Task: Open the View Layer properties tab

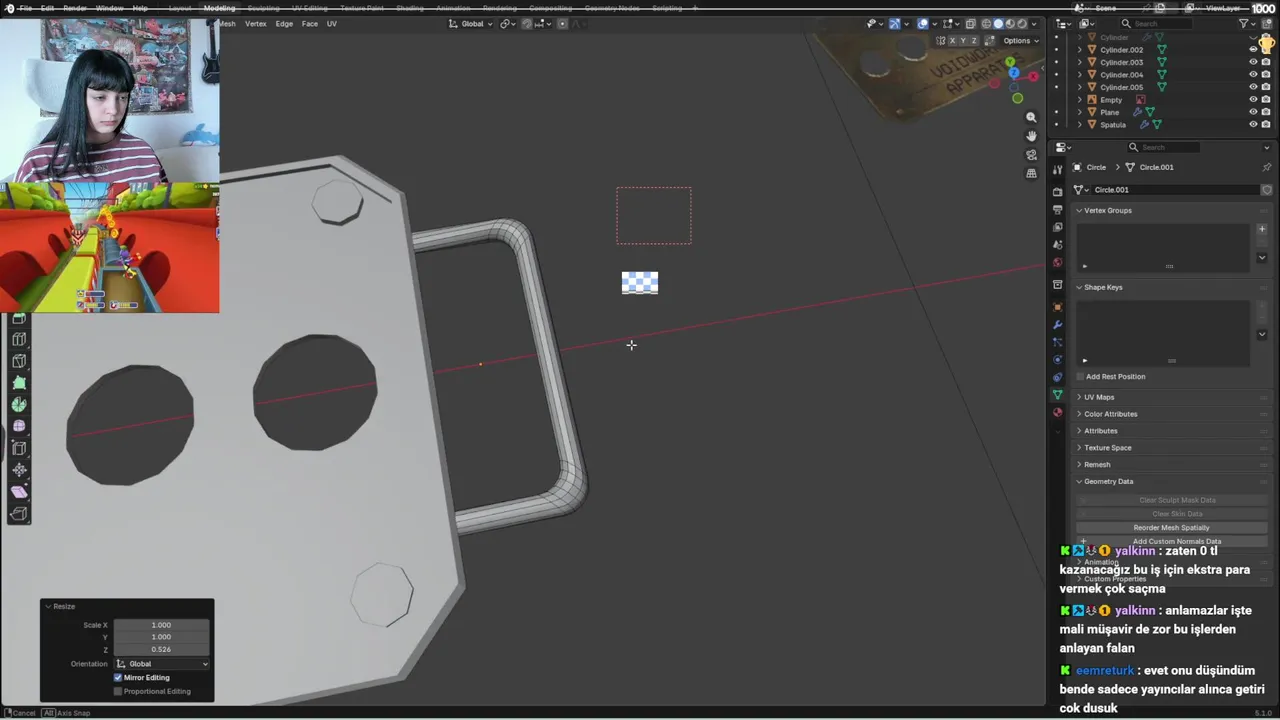Action: (x=1057, y=227)
